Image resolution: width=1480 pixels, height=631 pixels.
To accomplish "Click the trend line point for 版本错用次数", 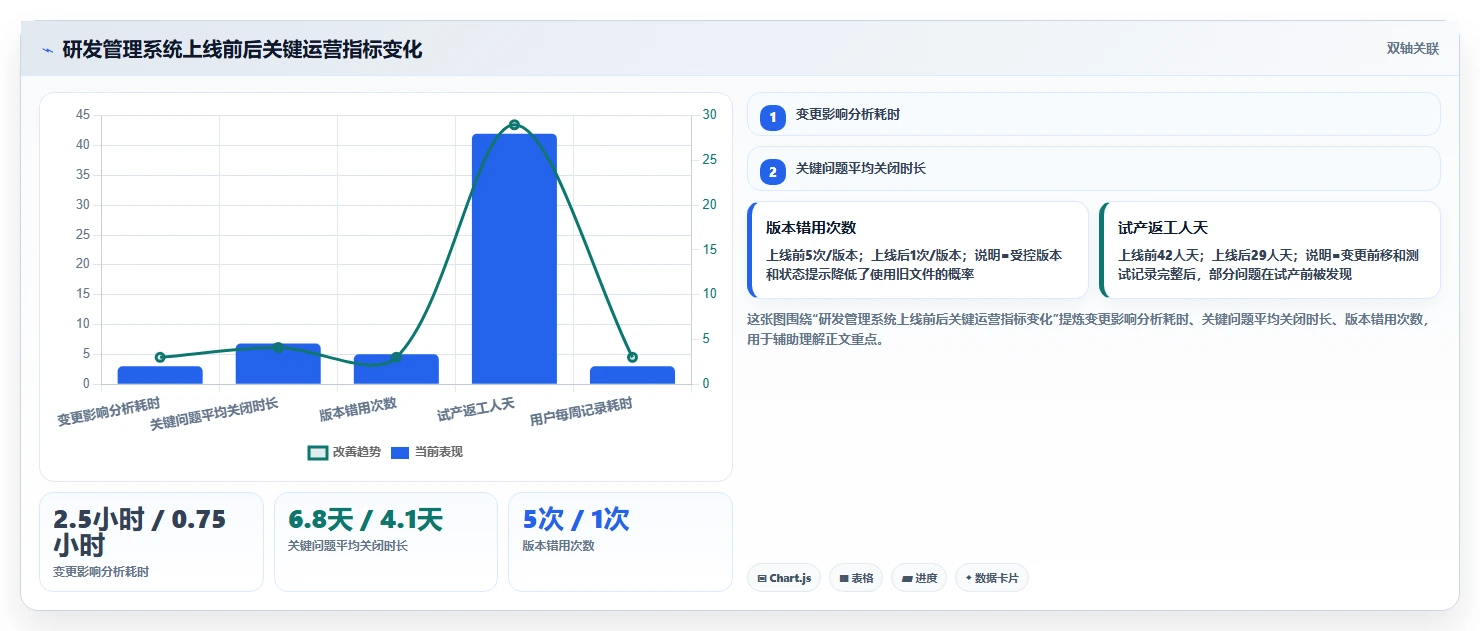I will (x=396, y=357).
